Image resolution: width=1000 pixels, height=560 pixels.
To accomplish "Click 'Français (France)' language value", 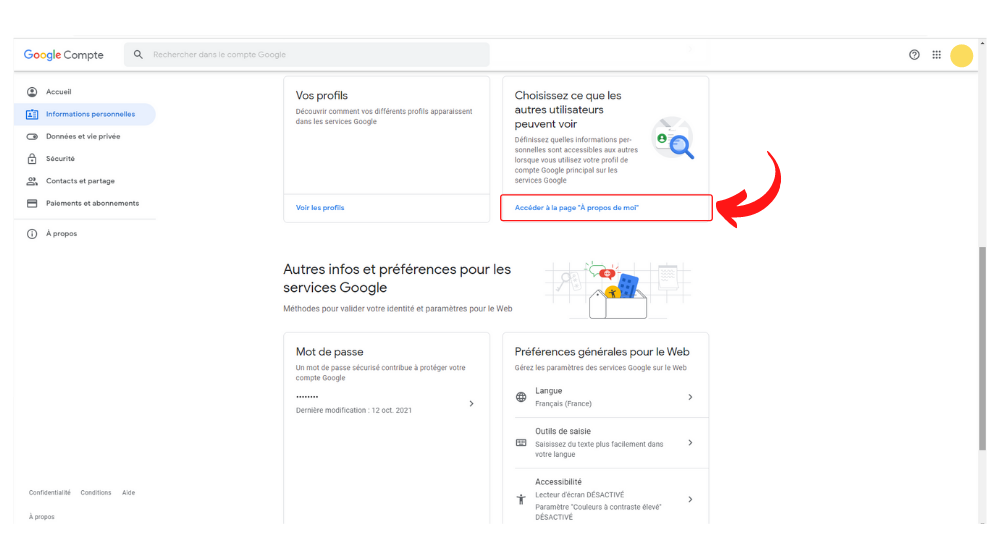I will [x=563, y=404].
